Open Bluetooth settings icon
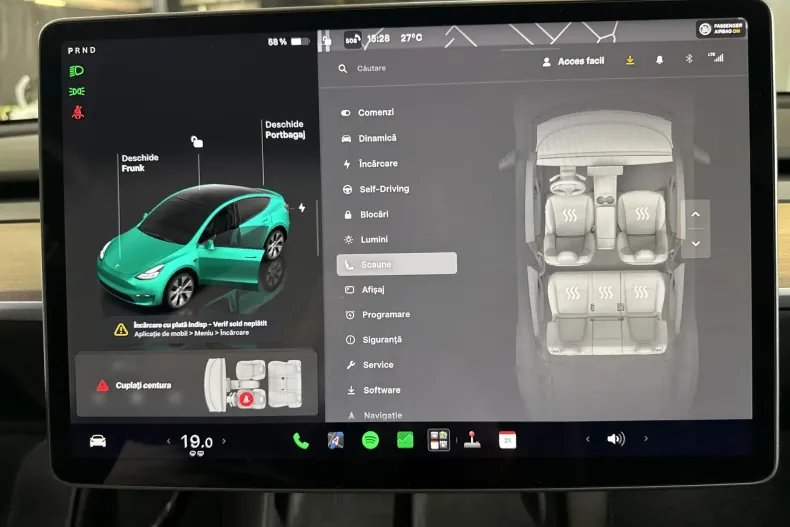Screen dimensions: 790x527 (x=689, y=58)
